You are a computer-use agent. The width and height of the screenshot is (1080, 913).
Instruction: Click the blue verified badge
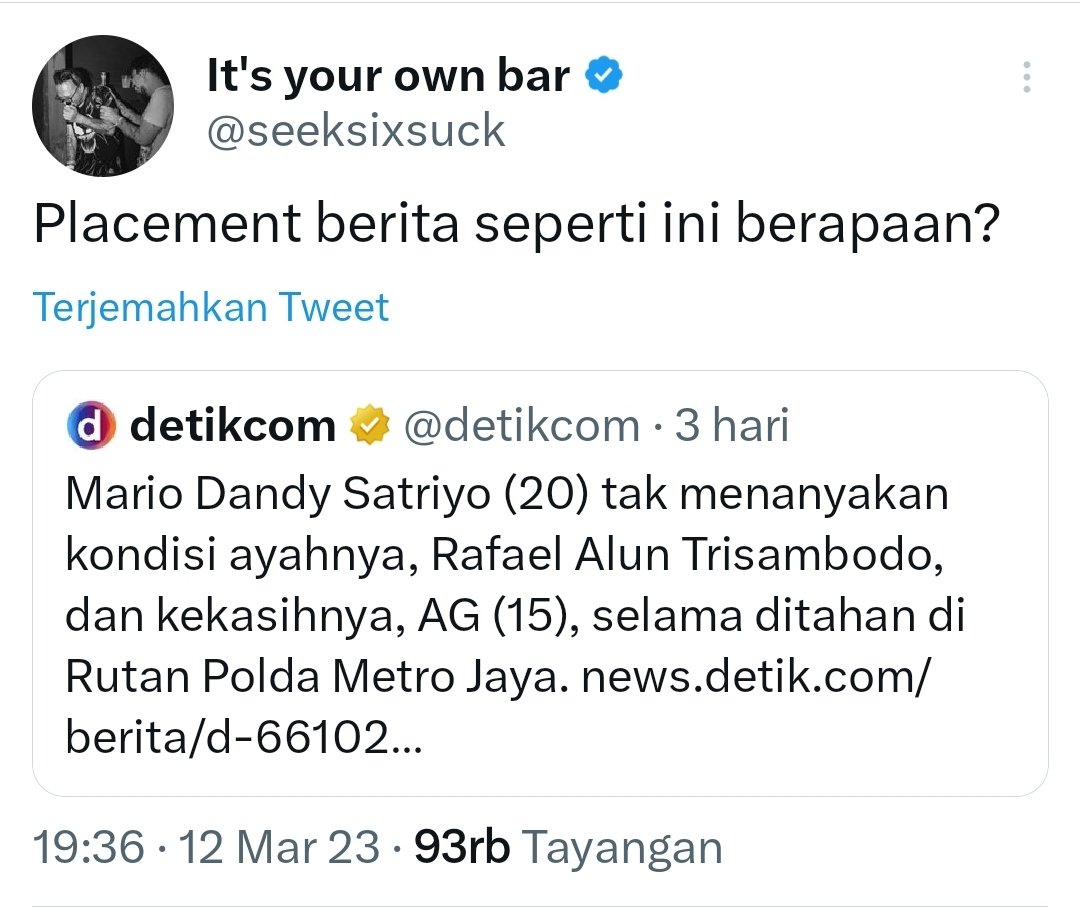click(603, 75)
